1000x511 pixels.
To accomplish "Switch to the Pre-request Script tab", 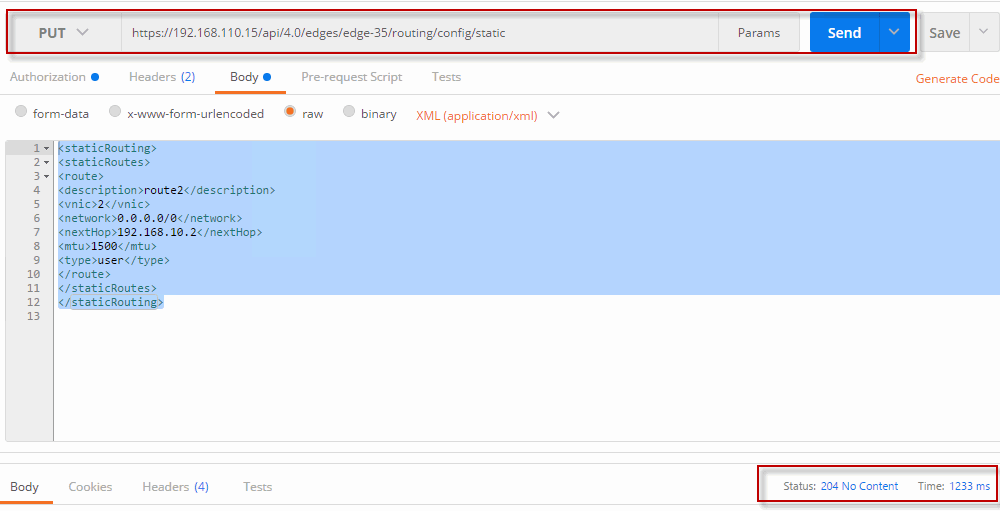I will pyautogui.click(x=351, y=77).
